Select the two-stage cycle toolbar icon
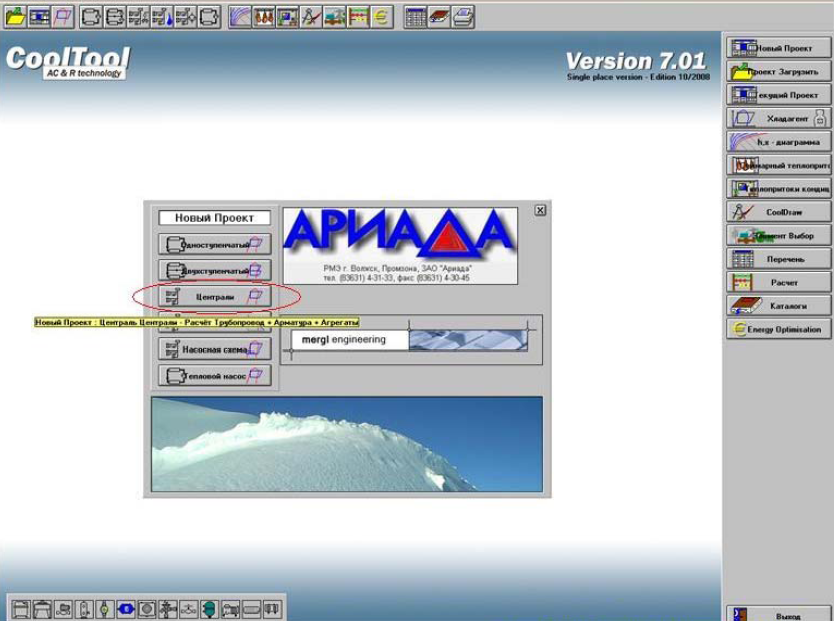This screenshot has width=834, height=621. pos(115,17)
